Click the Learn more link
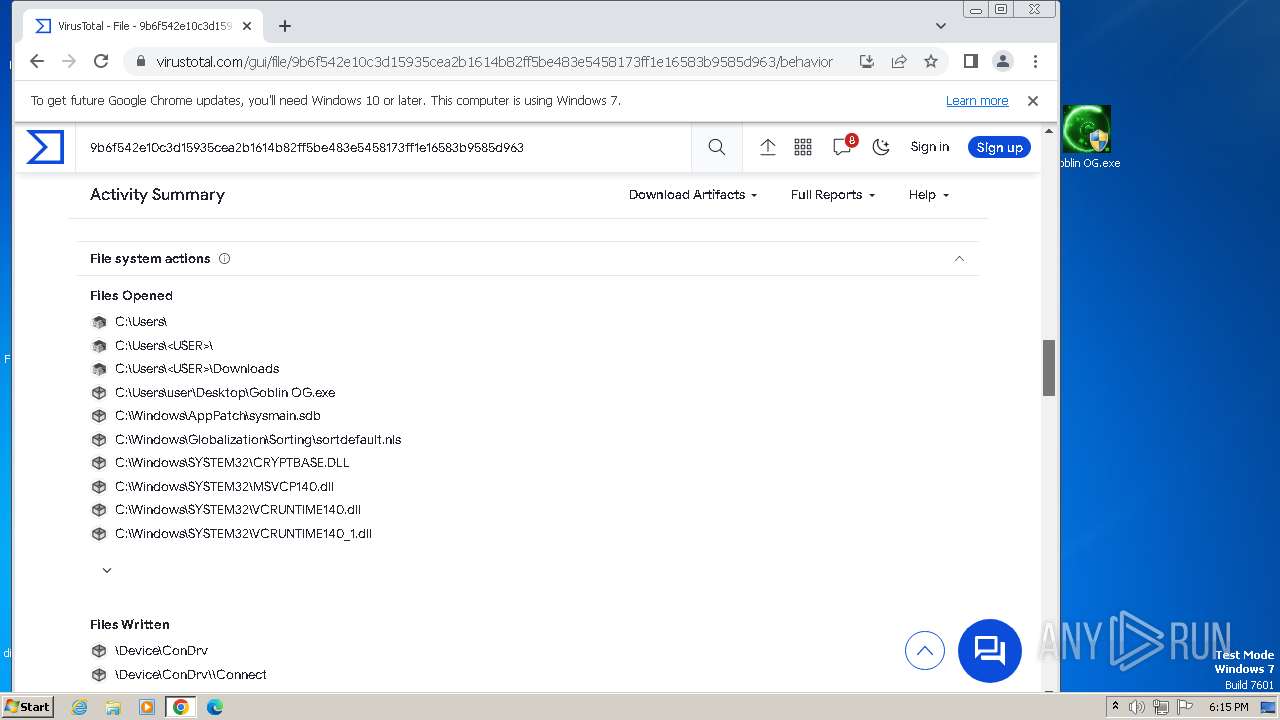 click(x=977, y=101)
